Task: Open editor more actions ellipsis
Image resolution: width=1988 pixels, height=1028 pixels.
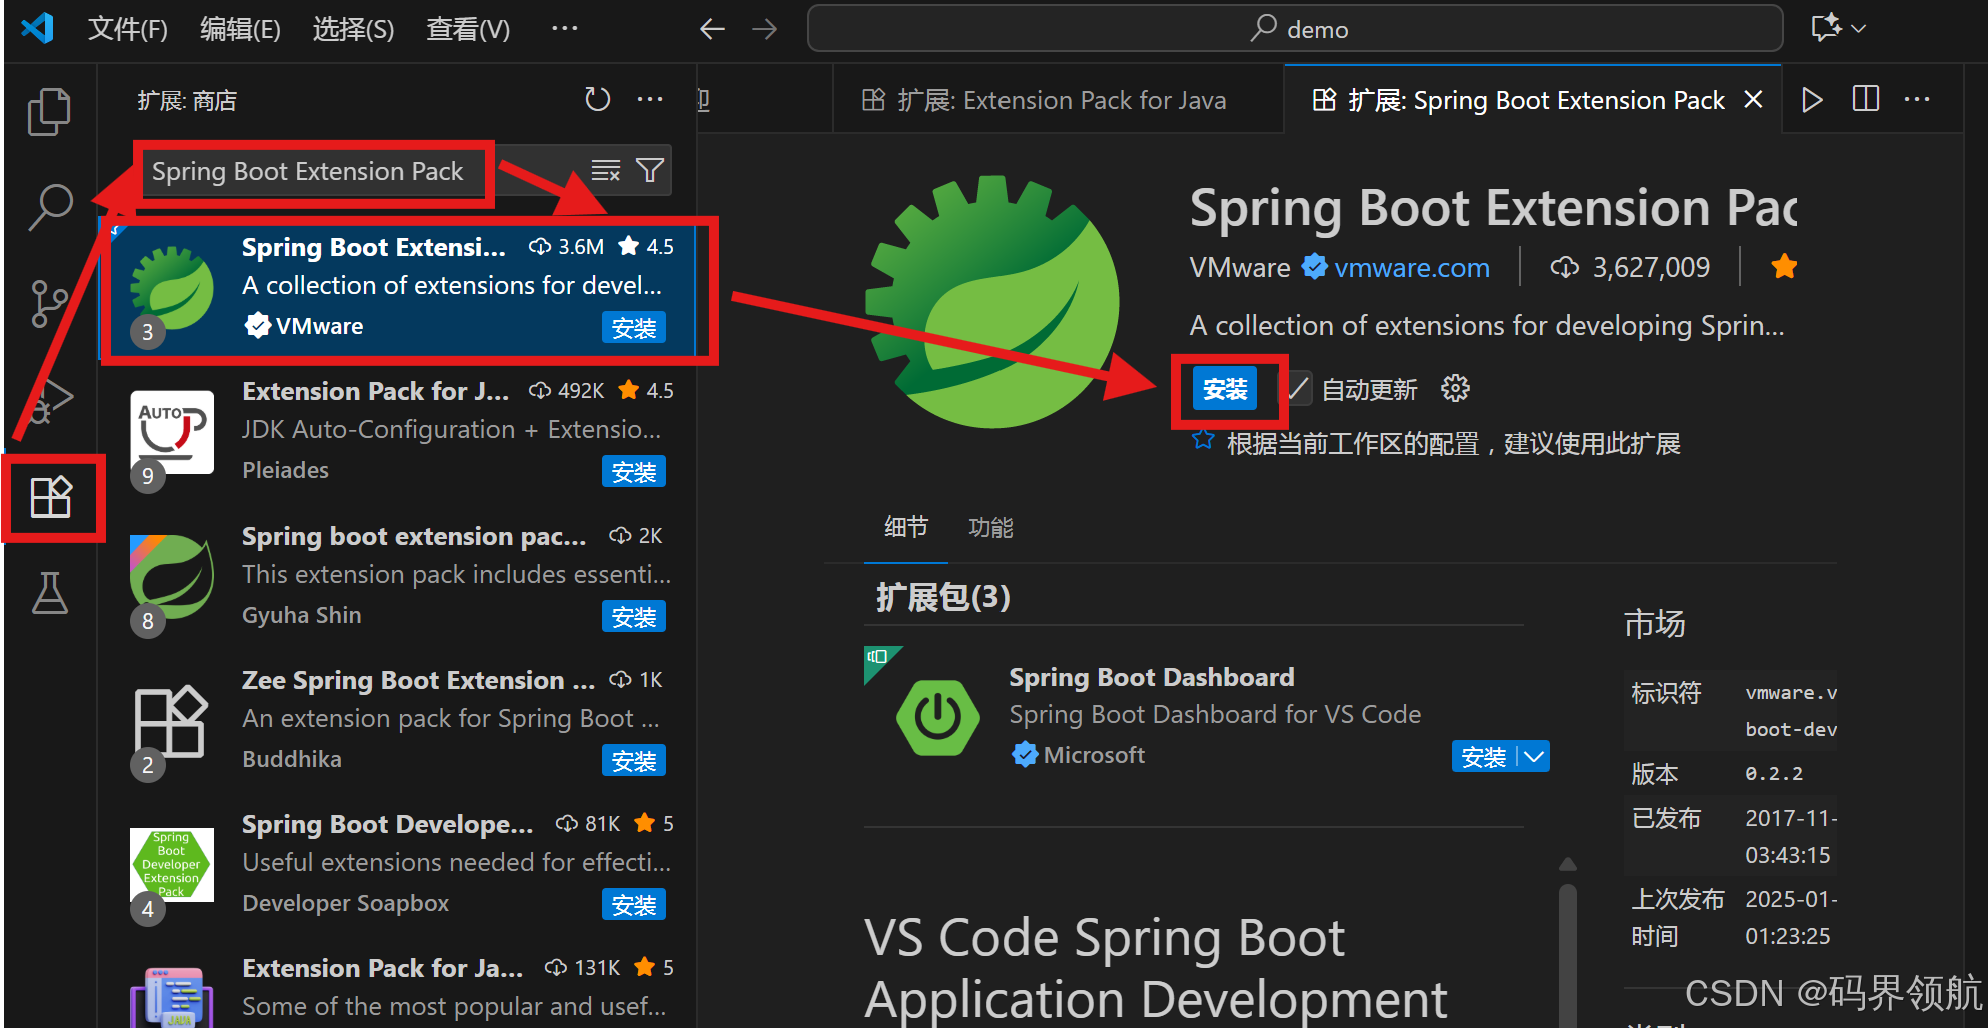Action: pos(1917,99)
